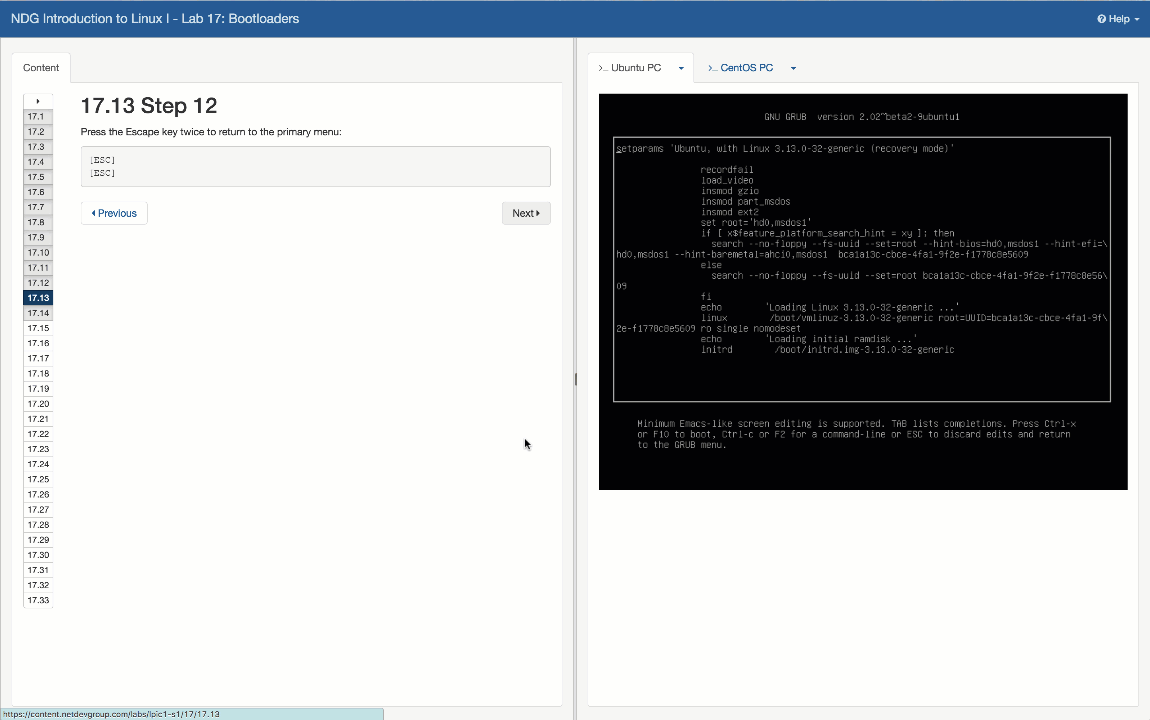Viewport: 1150px width, 720px height.
Task: Jump to section 17.18
Action: click(x=38, y=374)
